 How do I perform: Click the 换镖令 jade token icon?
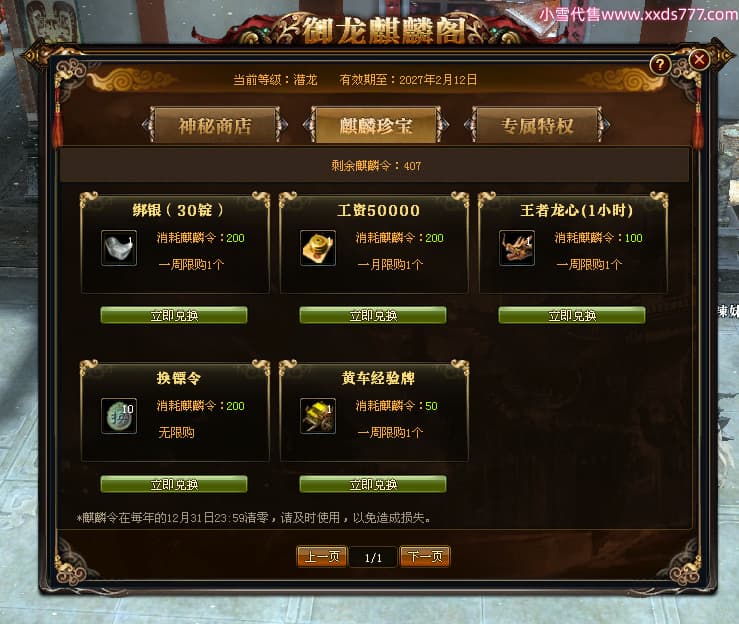click(x=119, y=416)
